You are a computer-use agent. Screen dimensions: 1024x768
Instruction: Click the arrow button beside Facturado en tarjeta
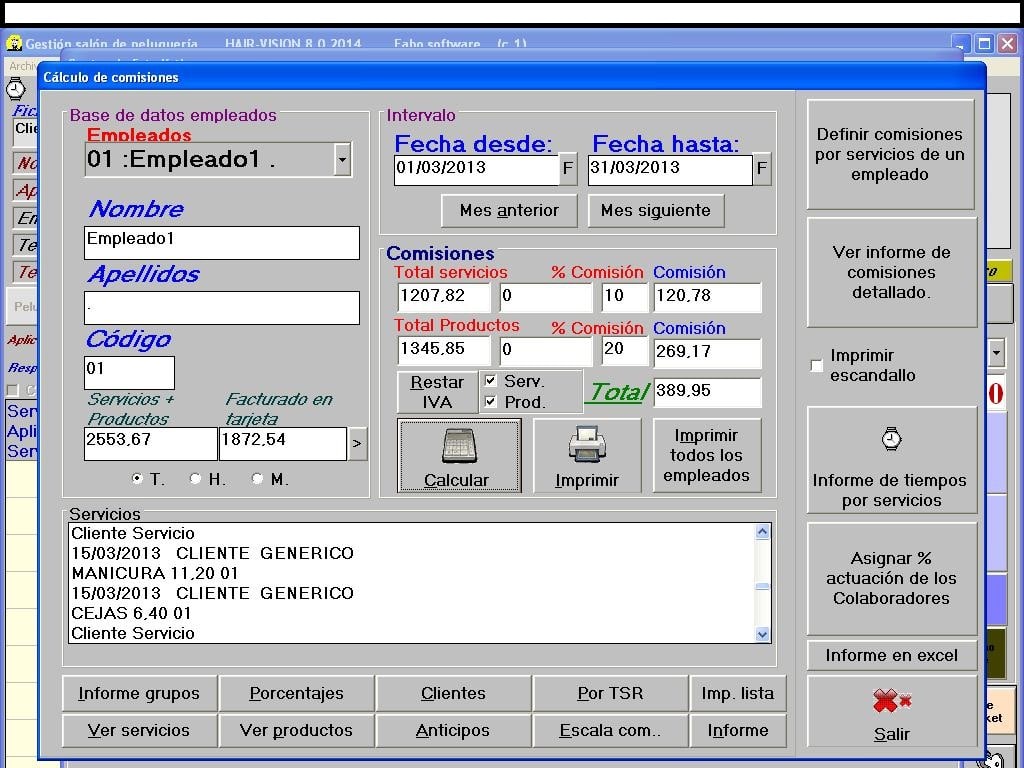[358, 444]
